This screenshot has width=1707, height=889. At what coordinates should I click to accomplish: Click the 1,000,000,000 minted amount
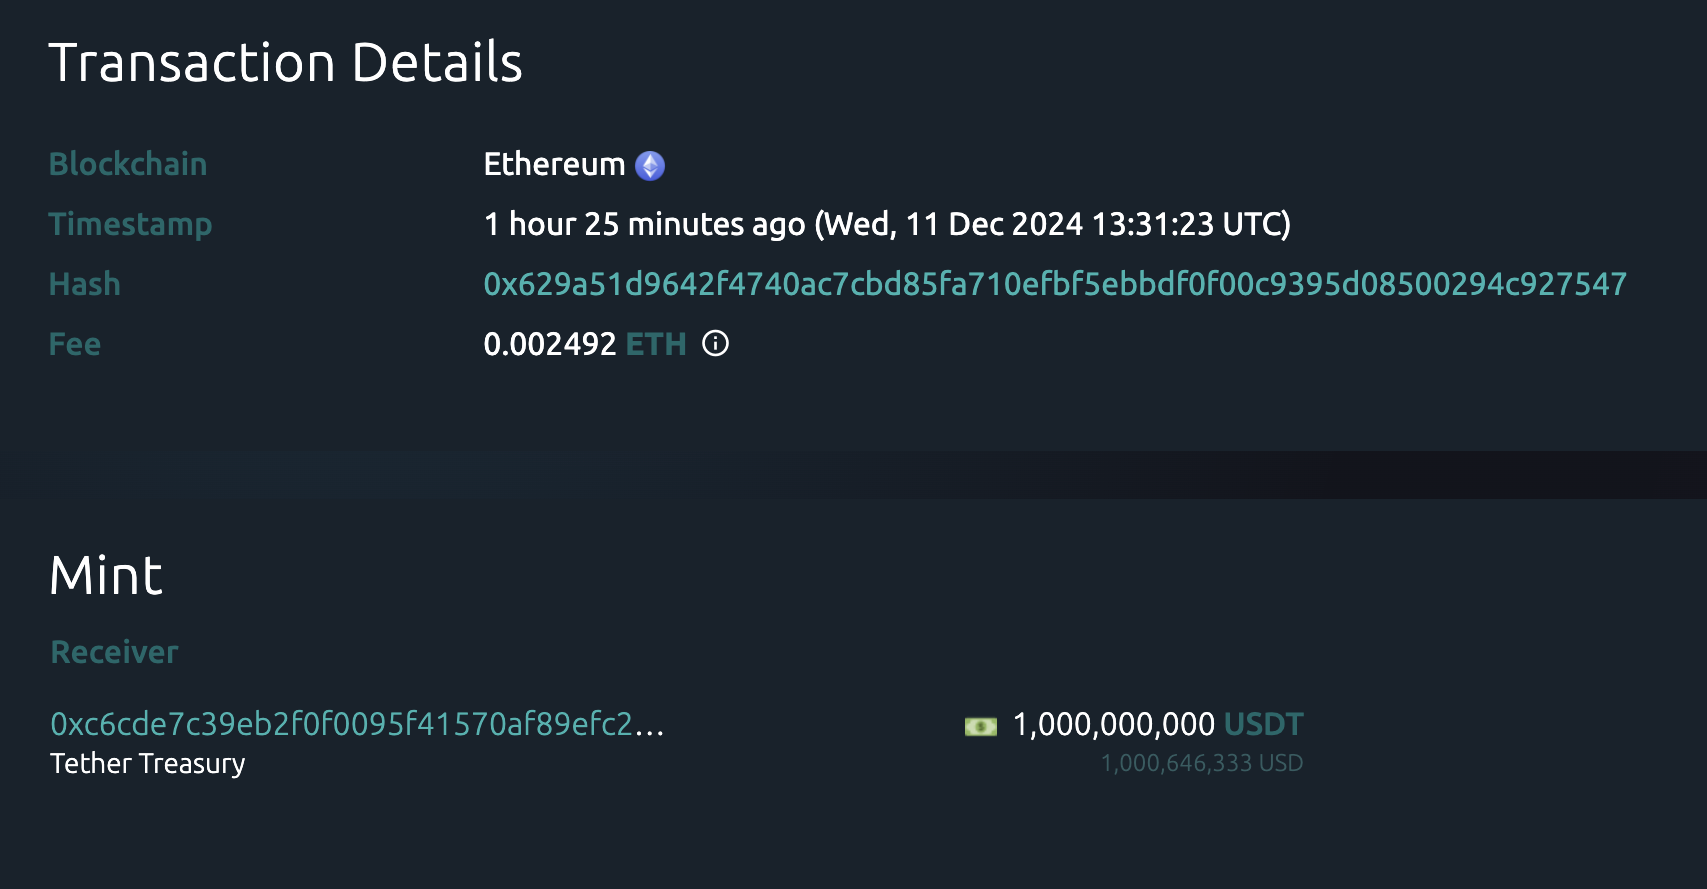point(1113,724)
